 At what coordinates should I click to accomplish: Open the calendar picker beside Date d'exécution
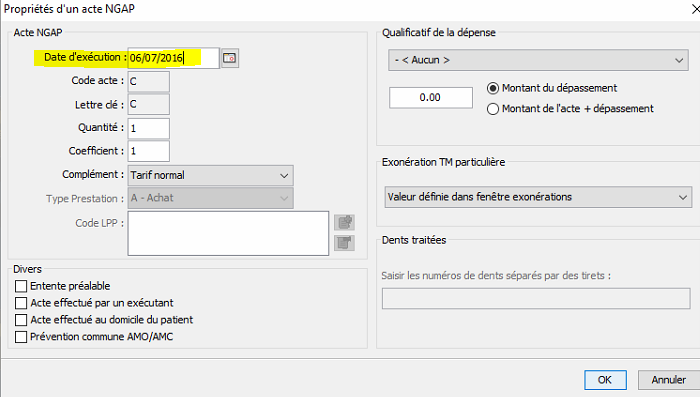pyautogui.click(x=230, y=58)
